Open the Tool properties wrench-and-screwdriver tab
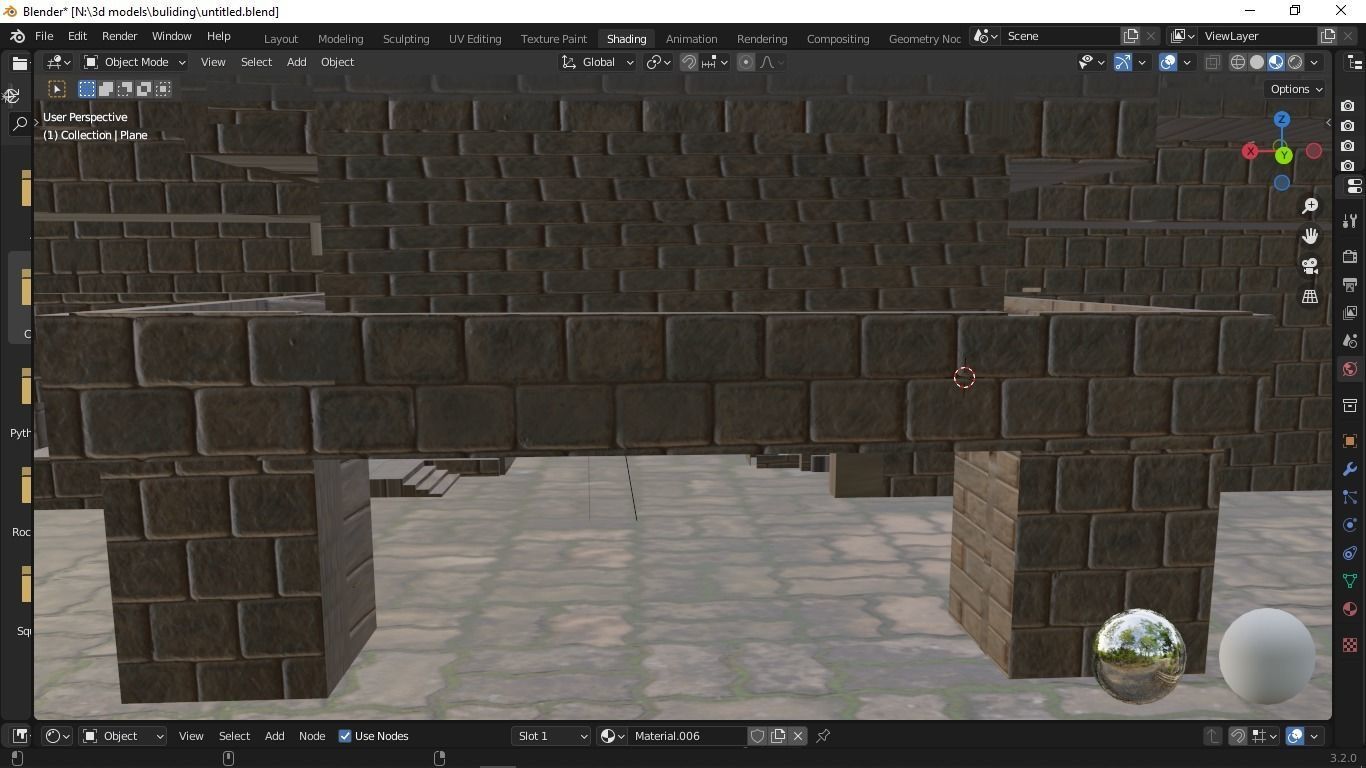The image size is (1366, 768). pos(1350,221)
